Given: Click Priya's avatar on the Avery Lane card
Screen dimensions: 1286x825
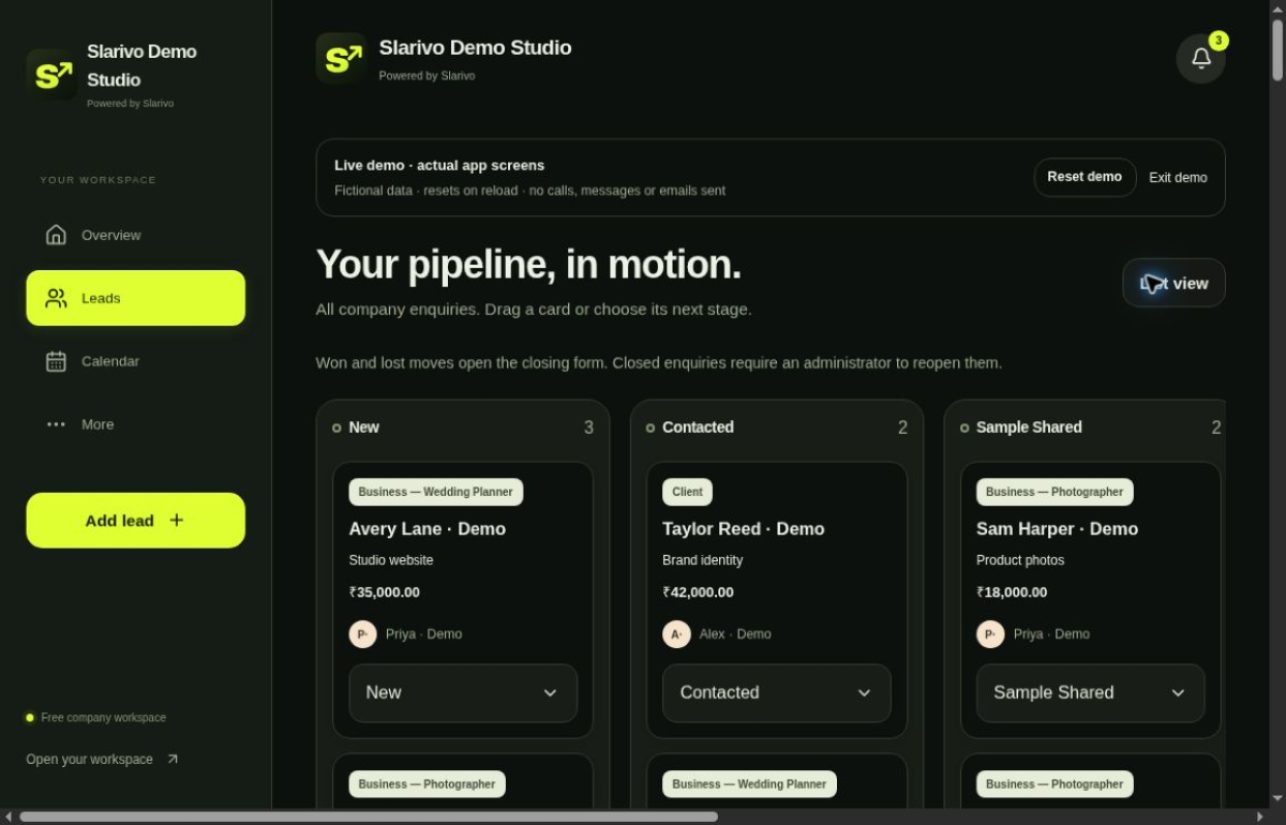Looking at the screenshot, I should coord(363,634).
